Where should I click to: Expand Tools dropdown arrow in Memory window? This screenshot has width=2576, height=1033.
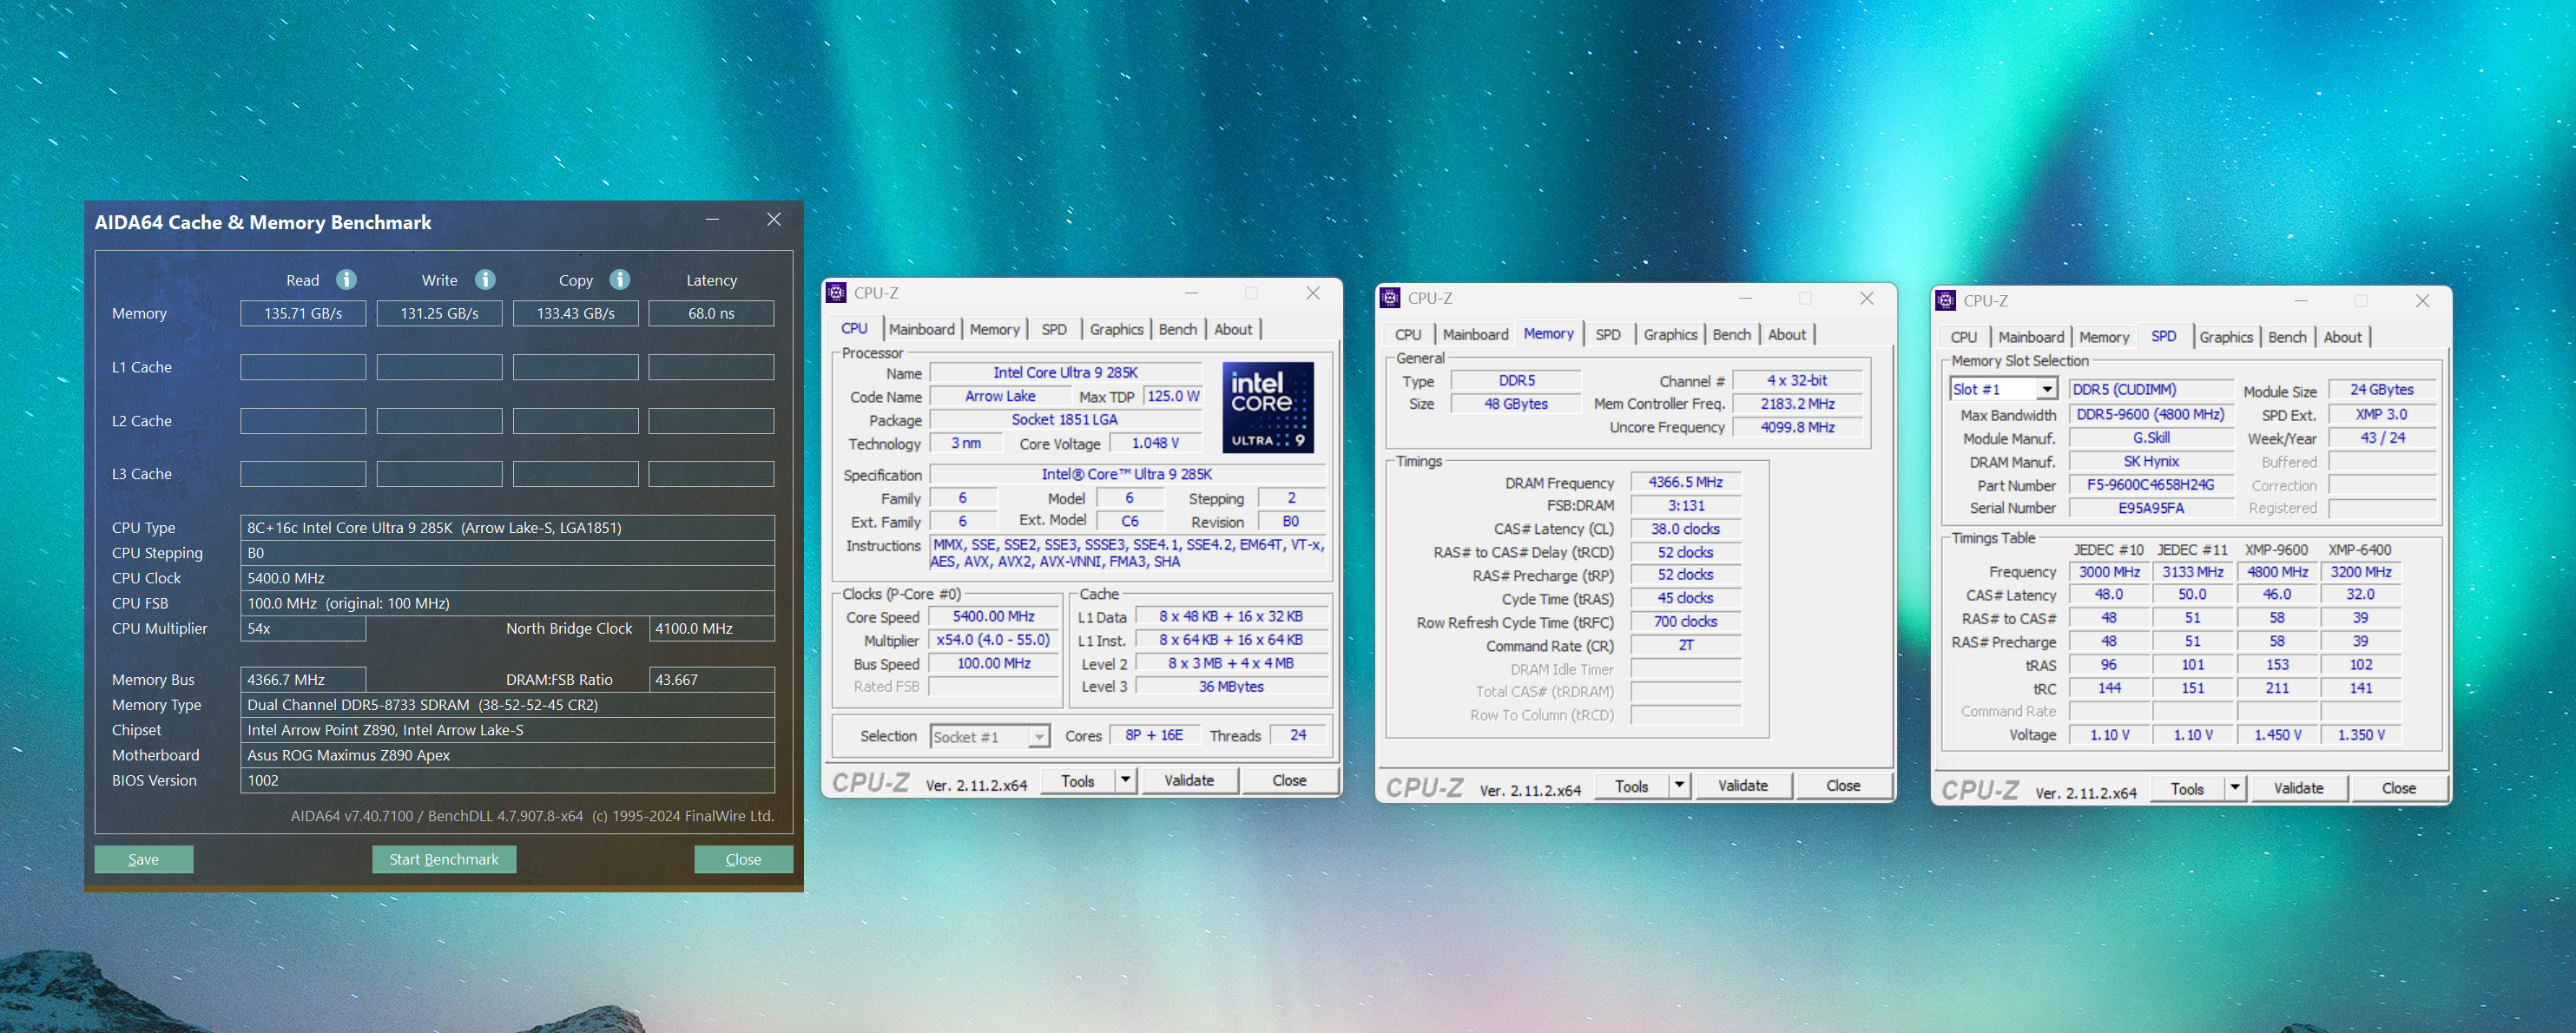coord(1680,786)
